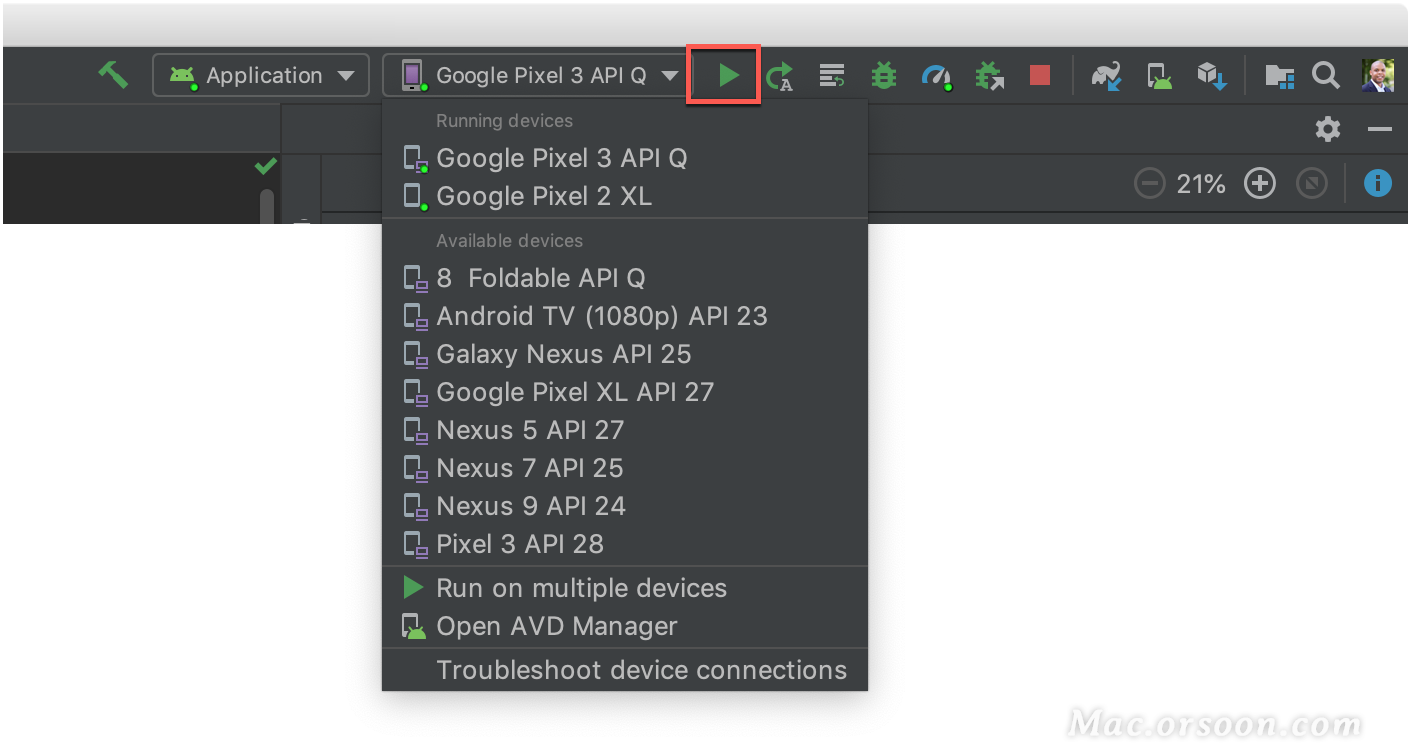Hide the panel with the minus icon

click(1380, 130)
